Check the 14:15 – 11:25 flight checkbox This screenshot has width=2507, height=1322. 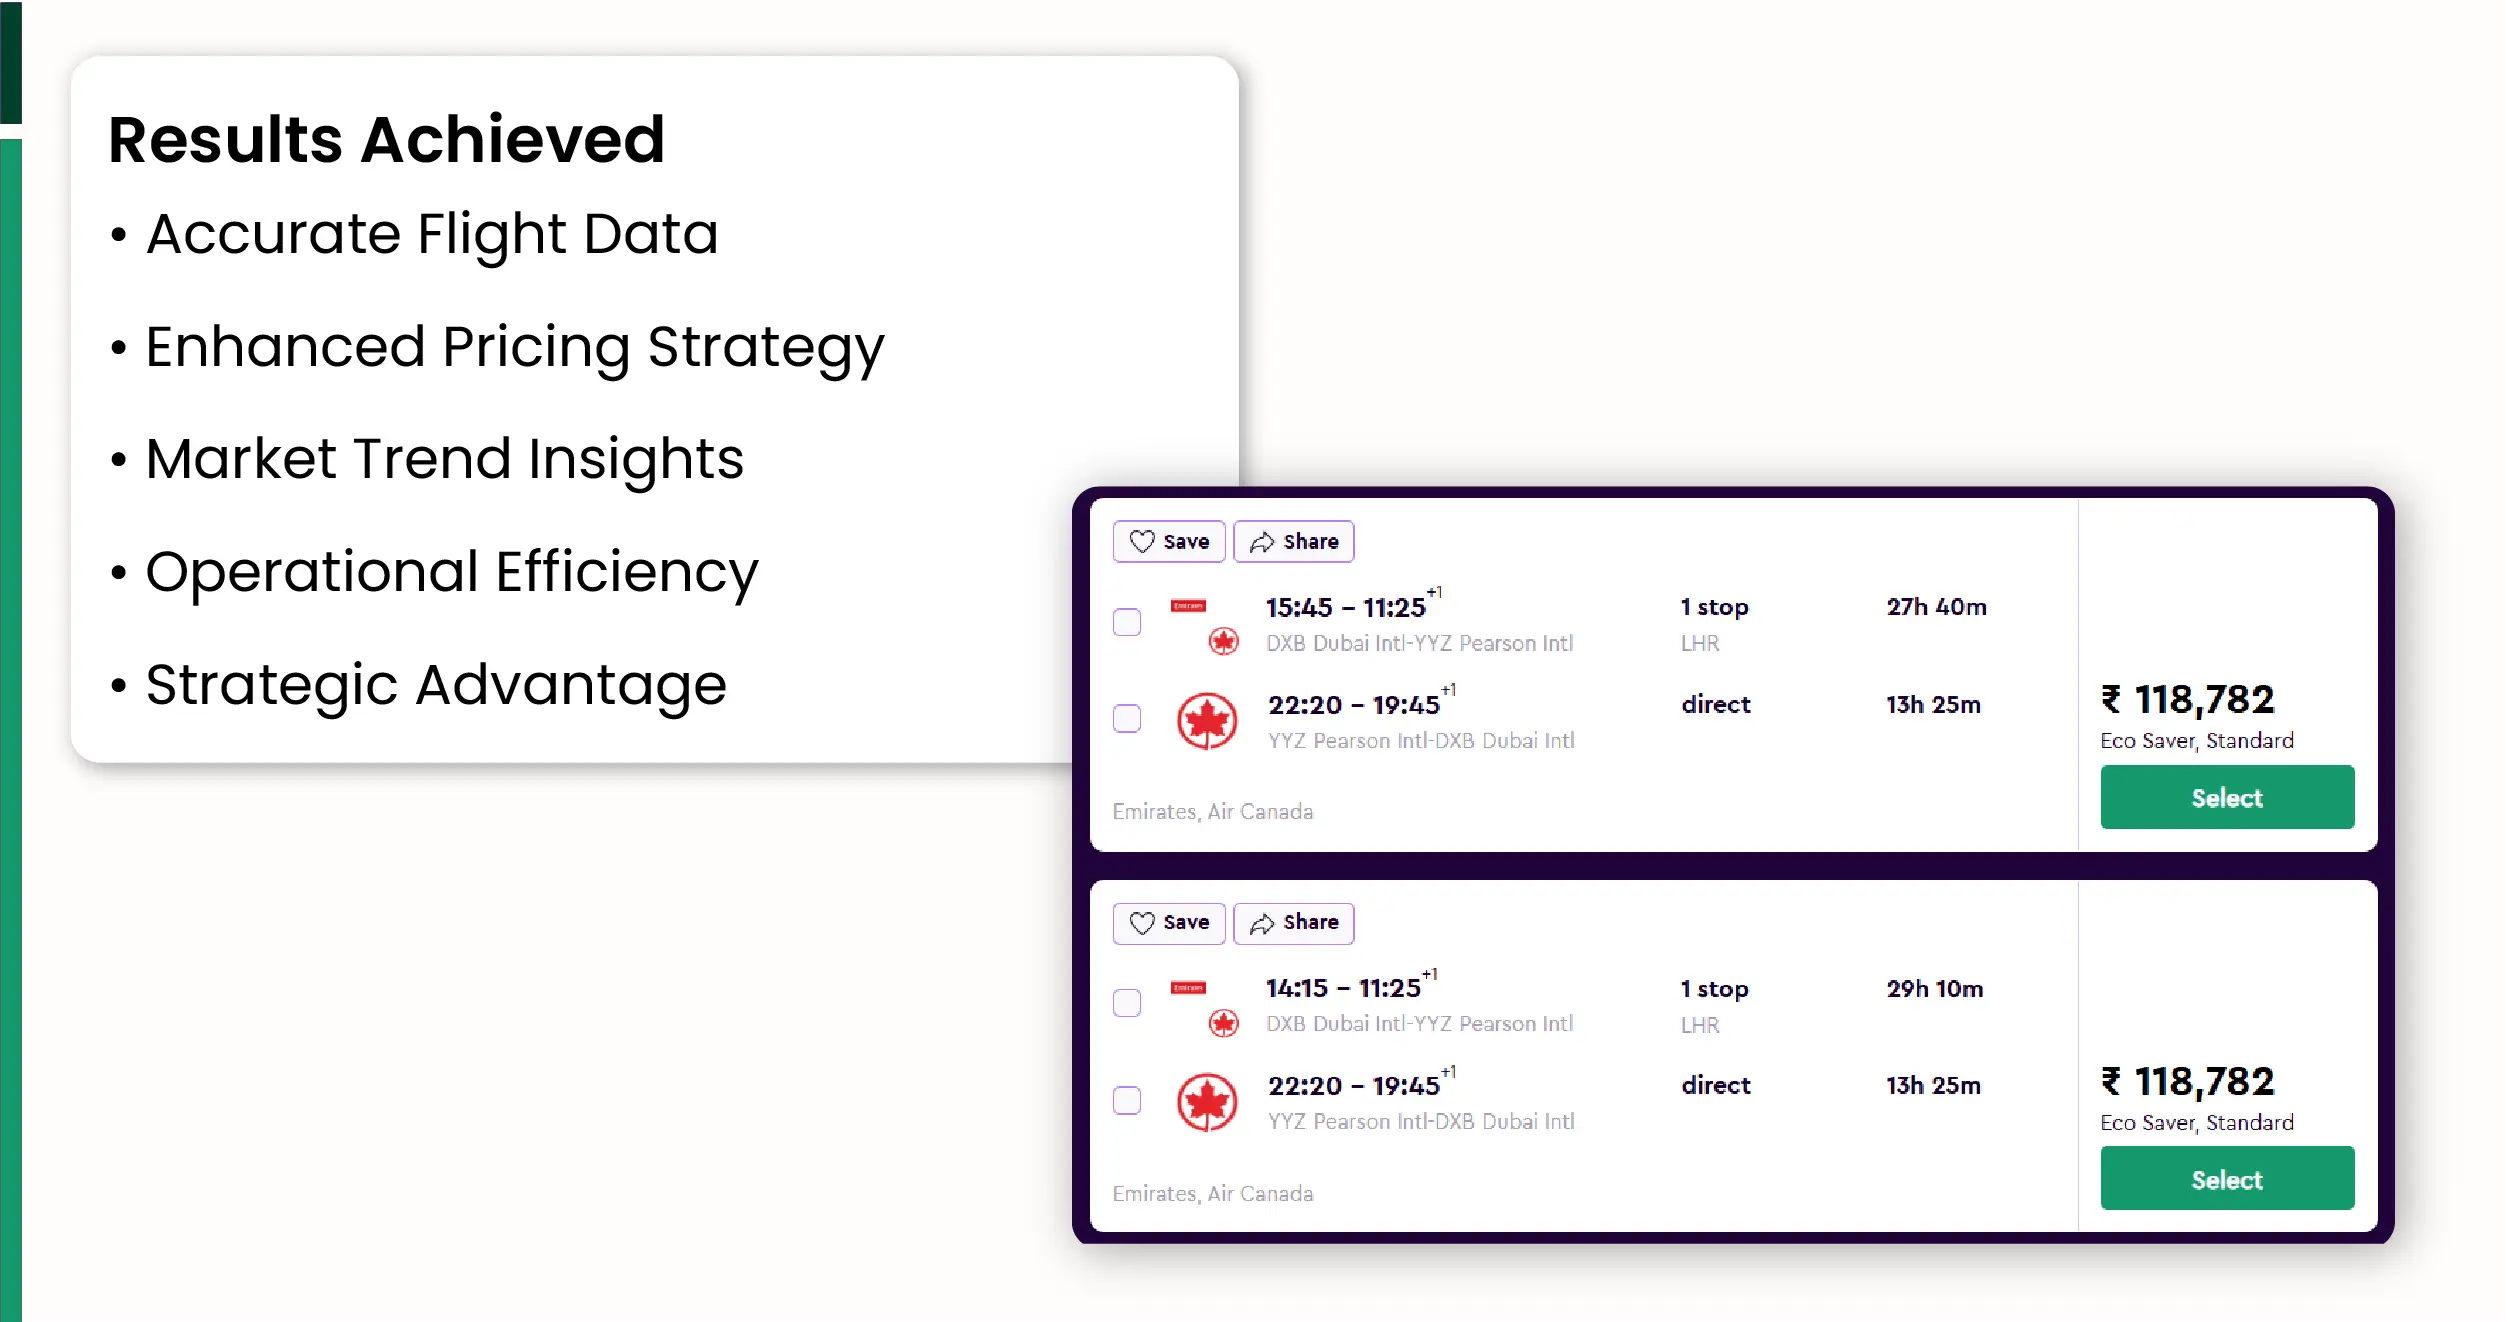[x=1127, y=1002]
